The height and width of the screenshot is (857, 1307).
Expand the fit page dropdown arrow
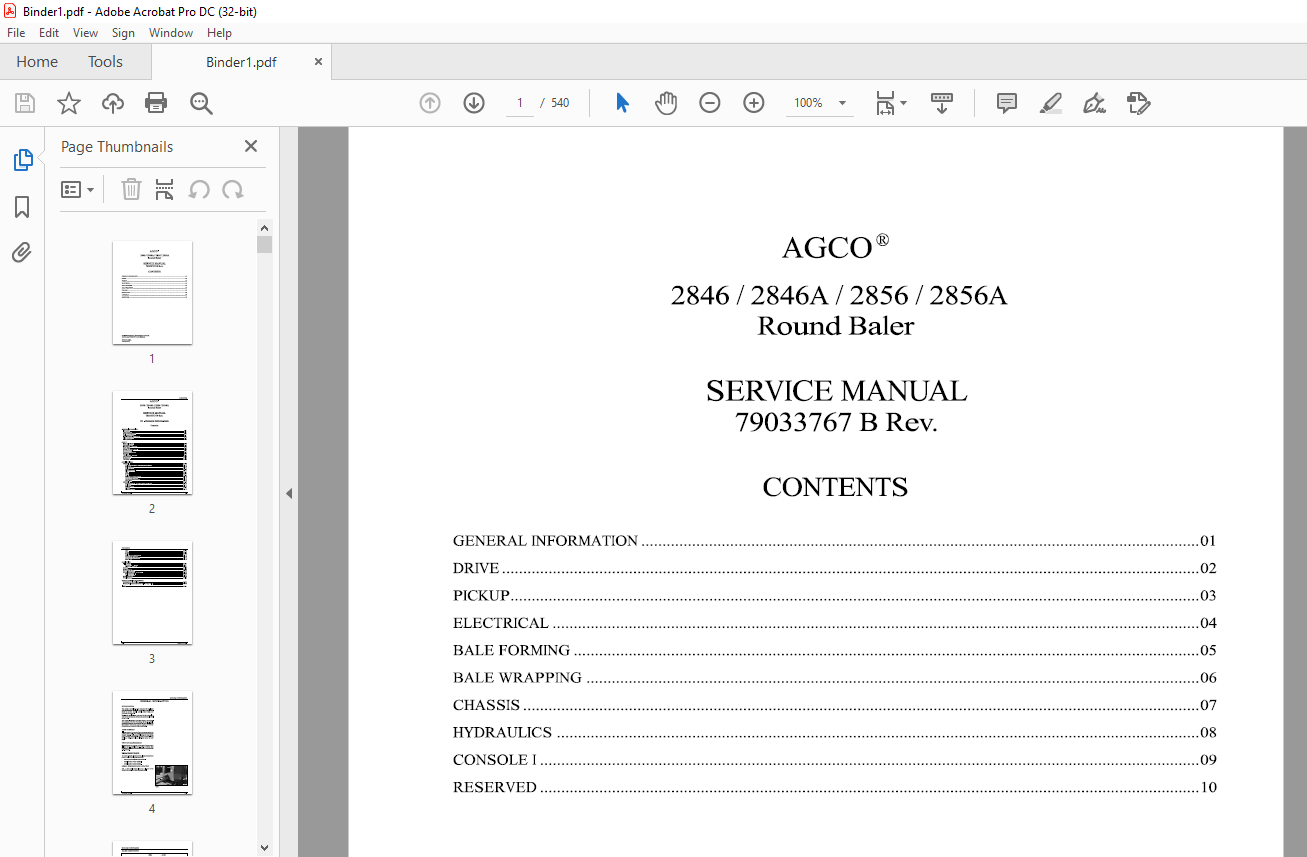point(904,103)
